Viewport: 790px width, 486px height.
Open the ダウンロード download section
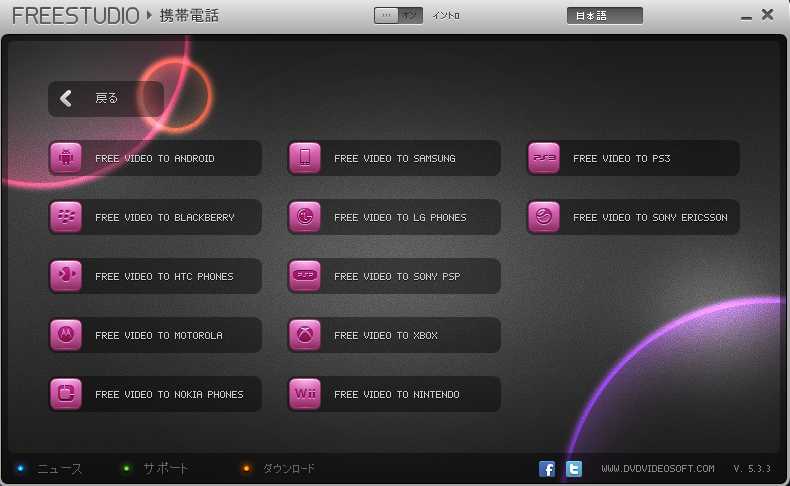point(289,469)
